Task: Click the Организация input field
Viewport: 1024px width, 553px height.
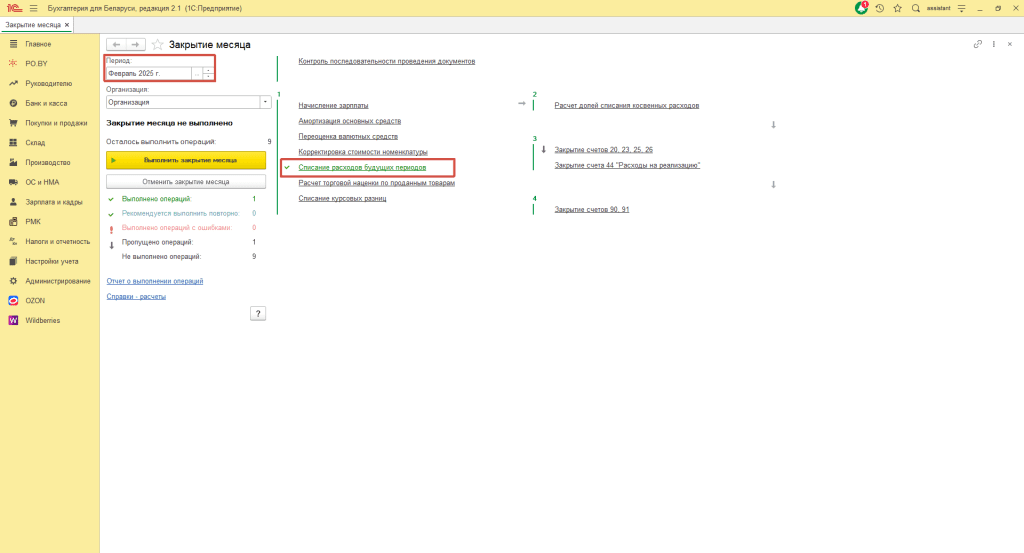Action: click(183, 103)
